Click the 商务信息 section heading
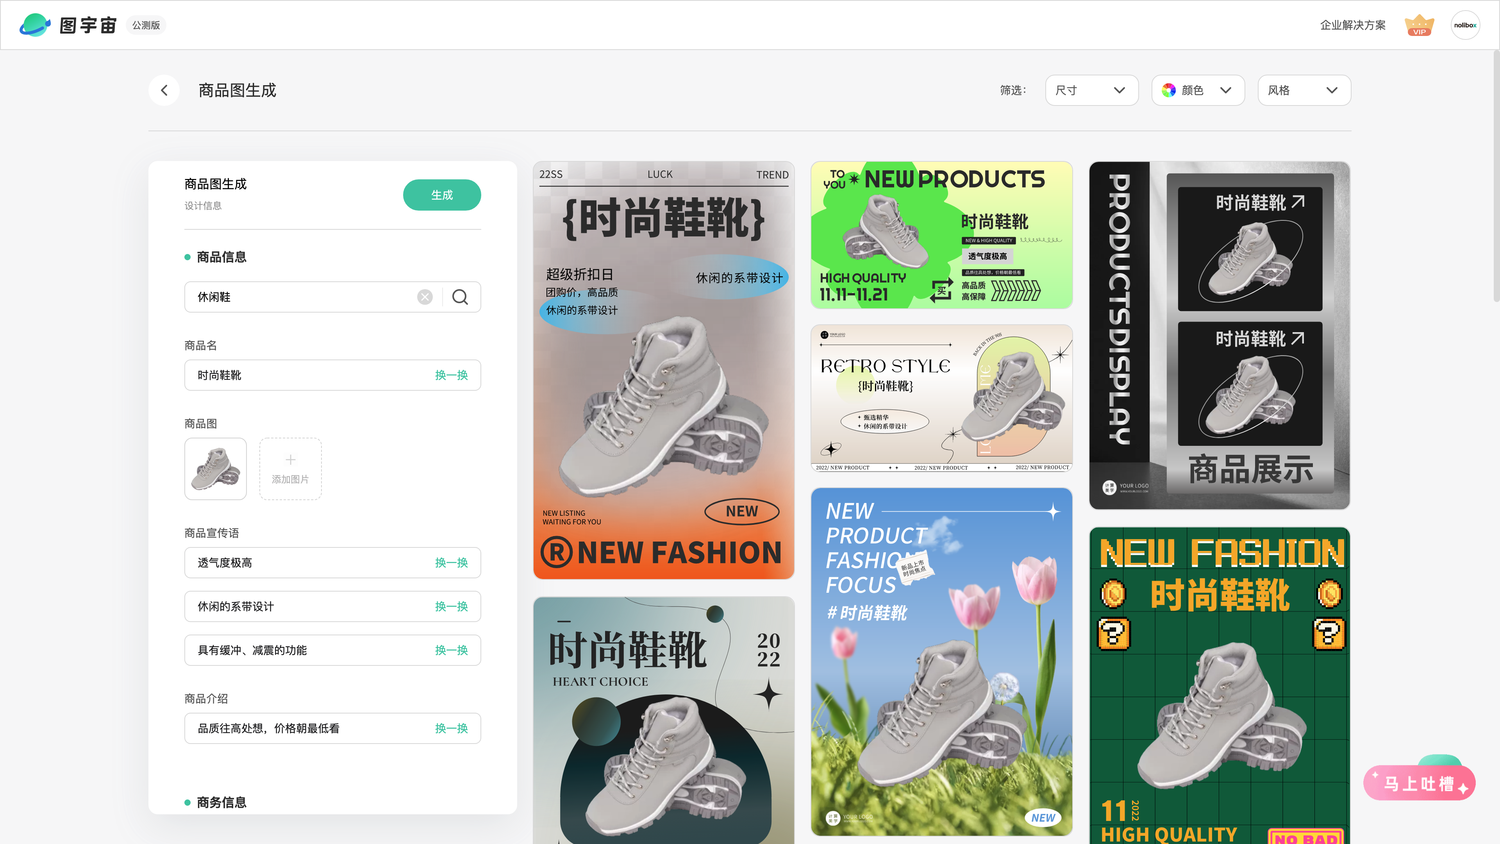1500x844 pixels. [x=221, y=802]
